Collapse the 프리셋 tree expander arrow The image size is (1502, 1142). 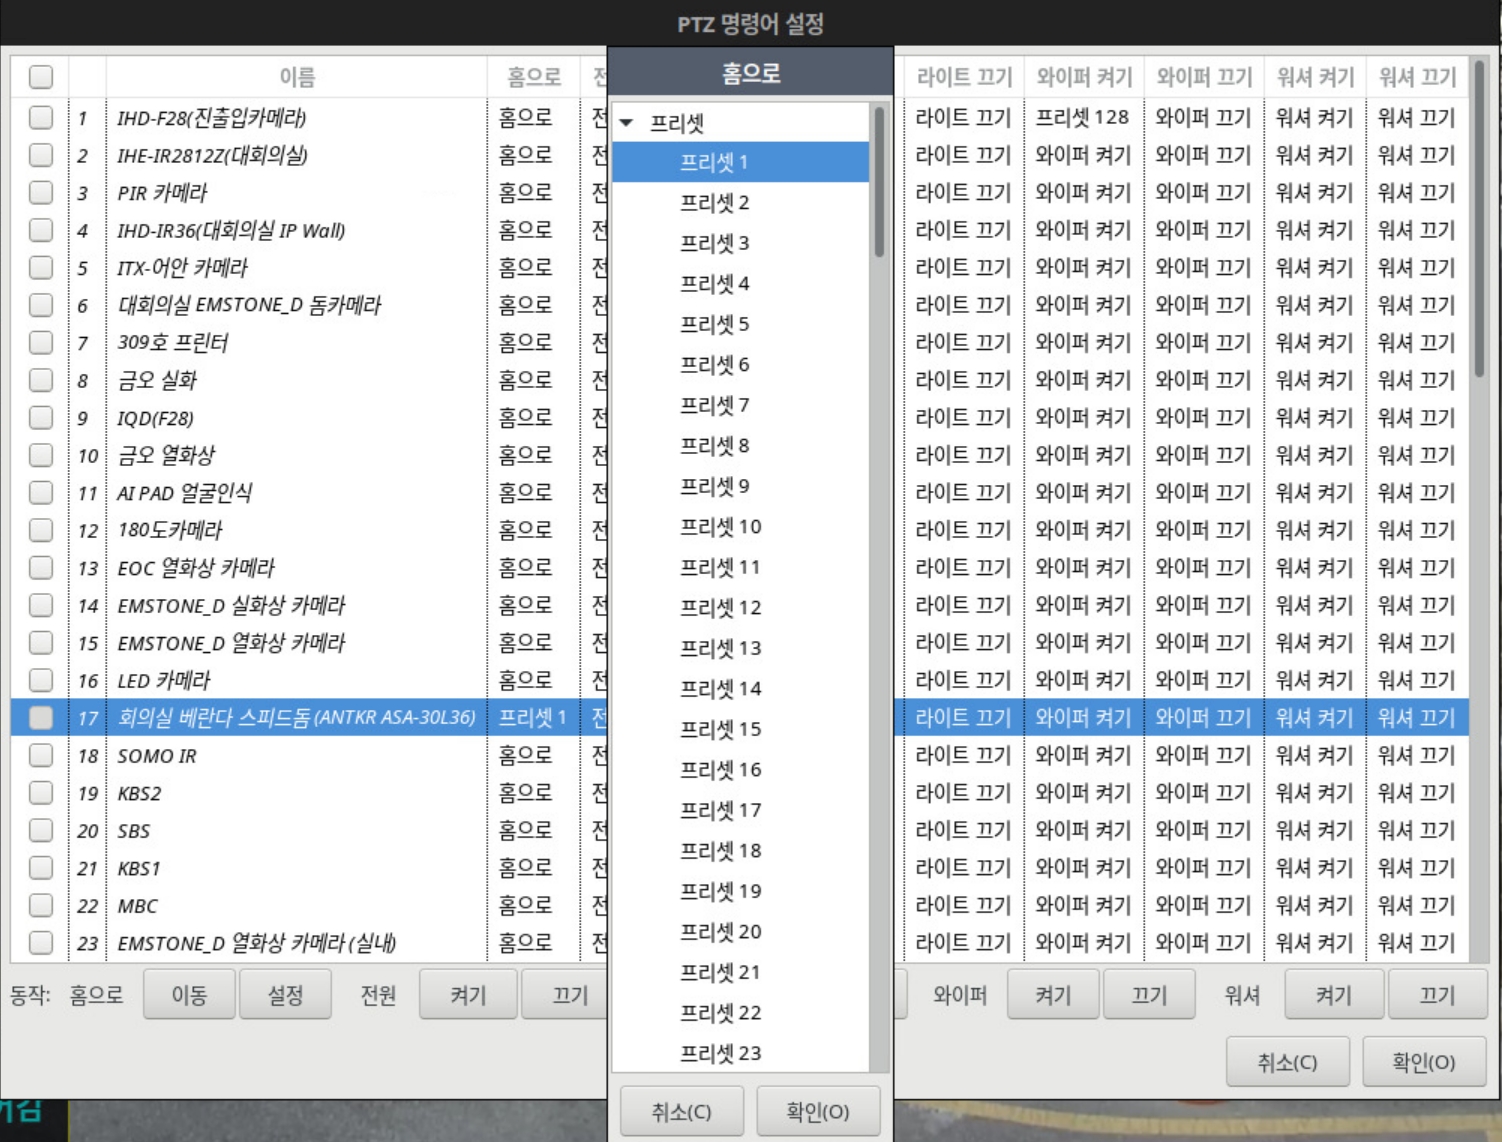(627, 123)
